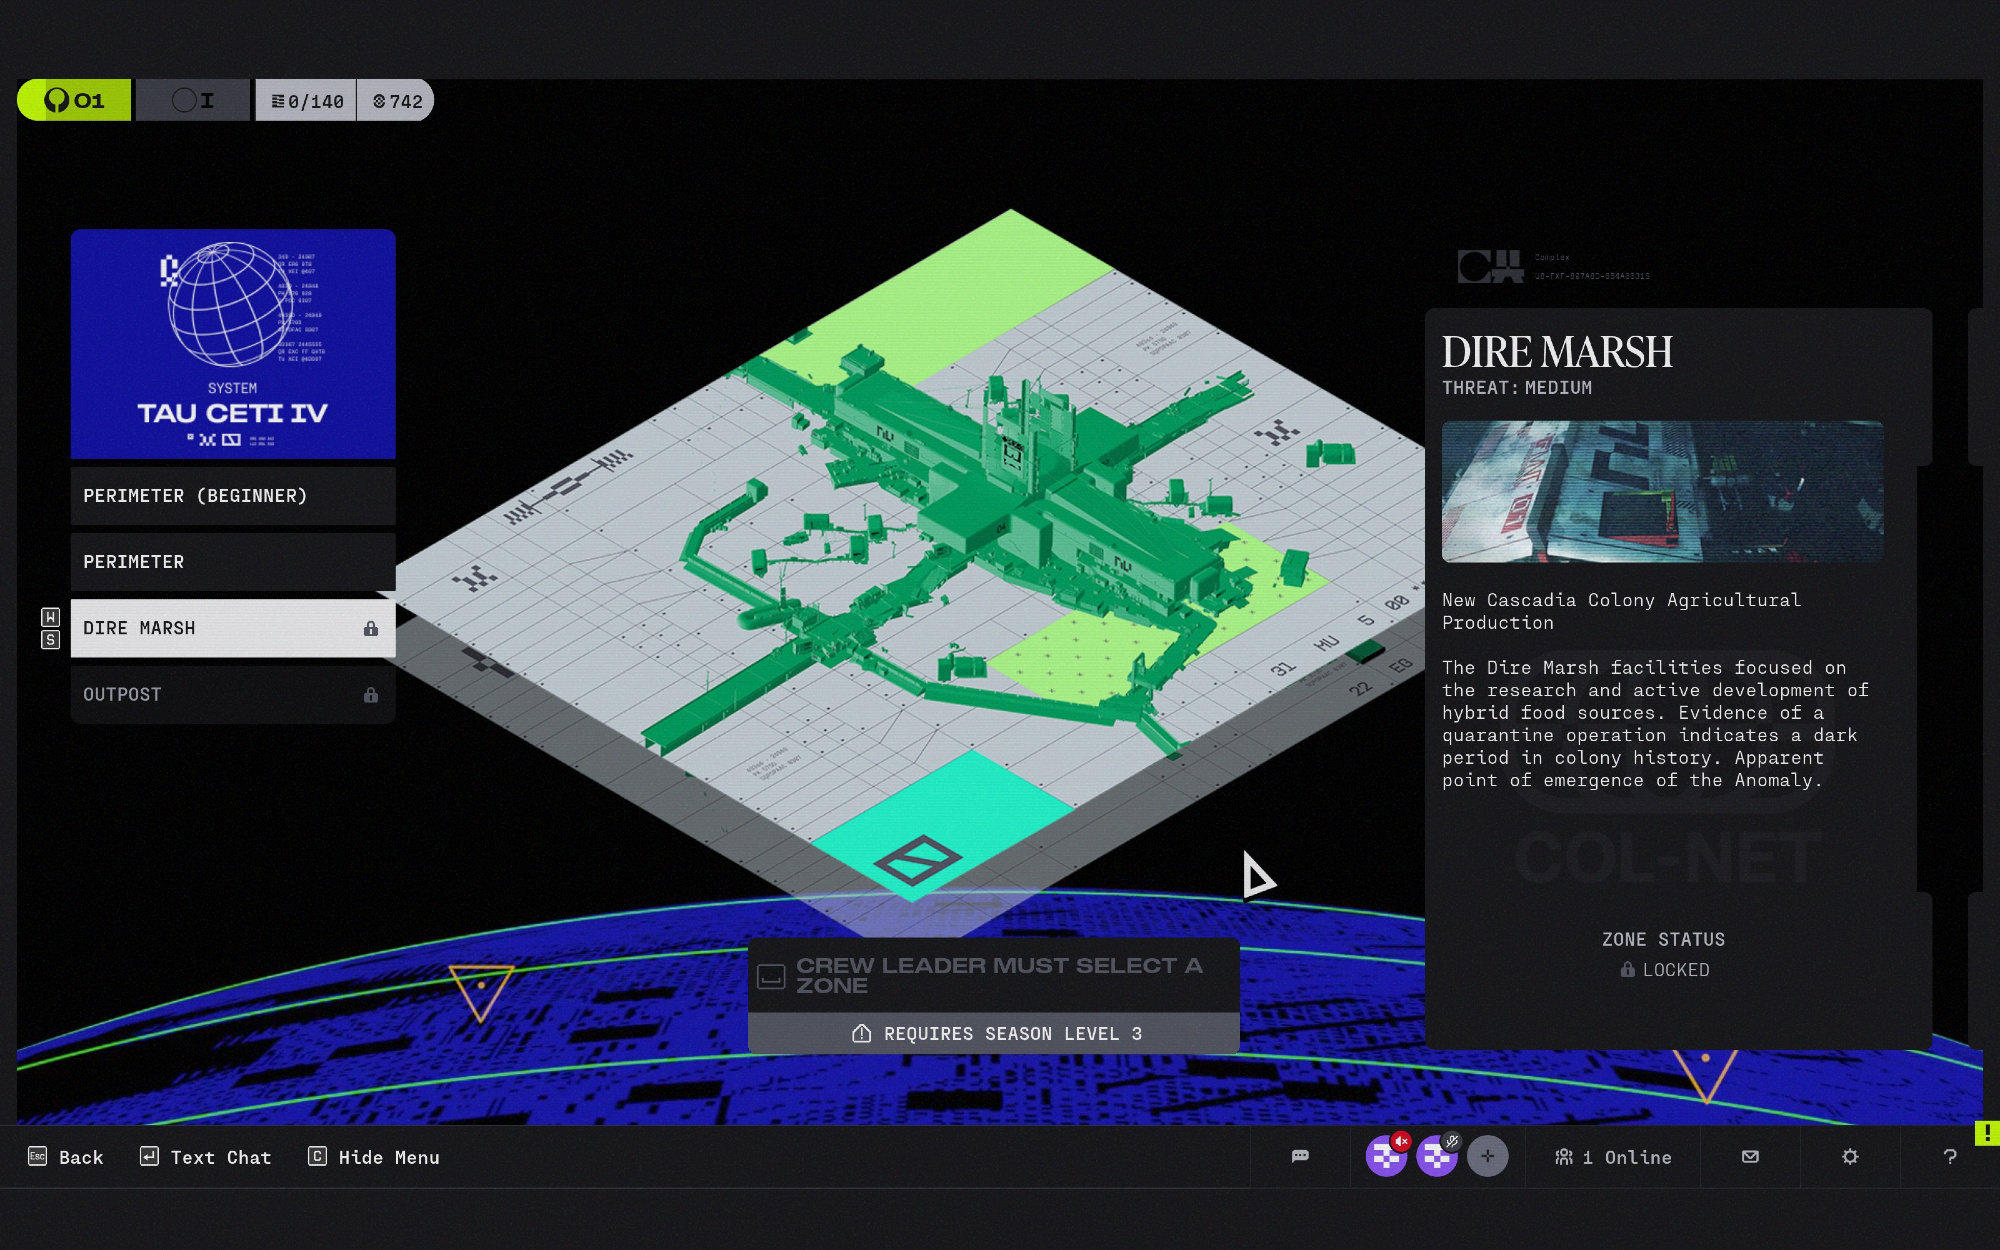
Task: Select the locked Dire Marsh zone
Action: (x=233, y=628)
